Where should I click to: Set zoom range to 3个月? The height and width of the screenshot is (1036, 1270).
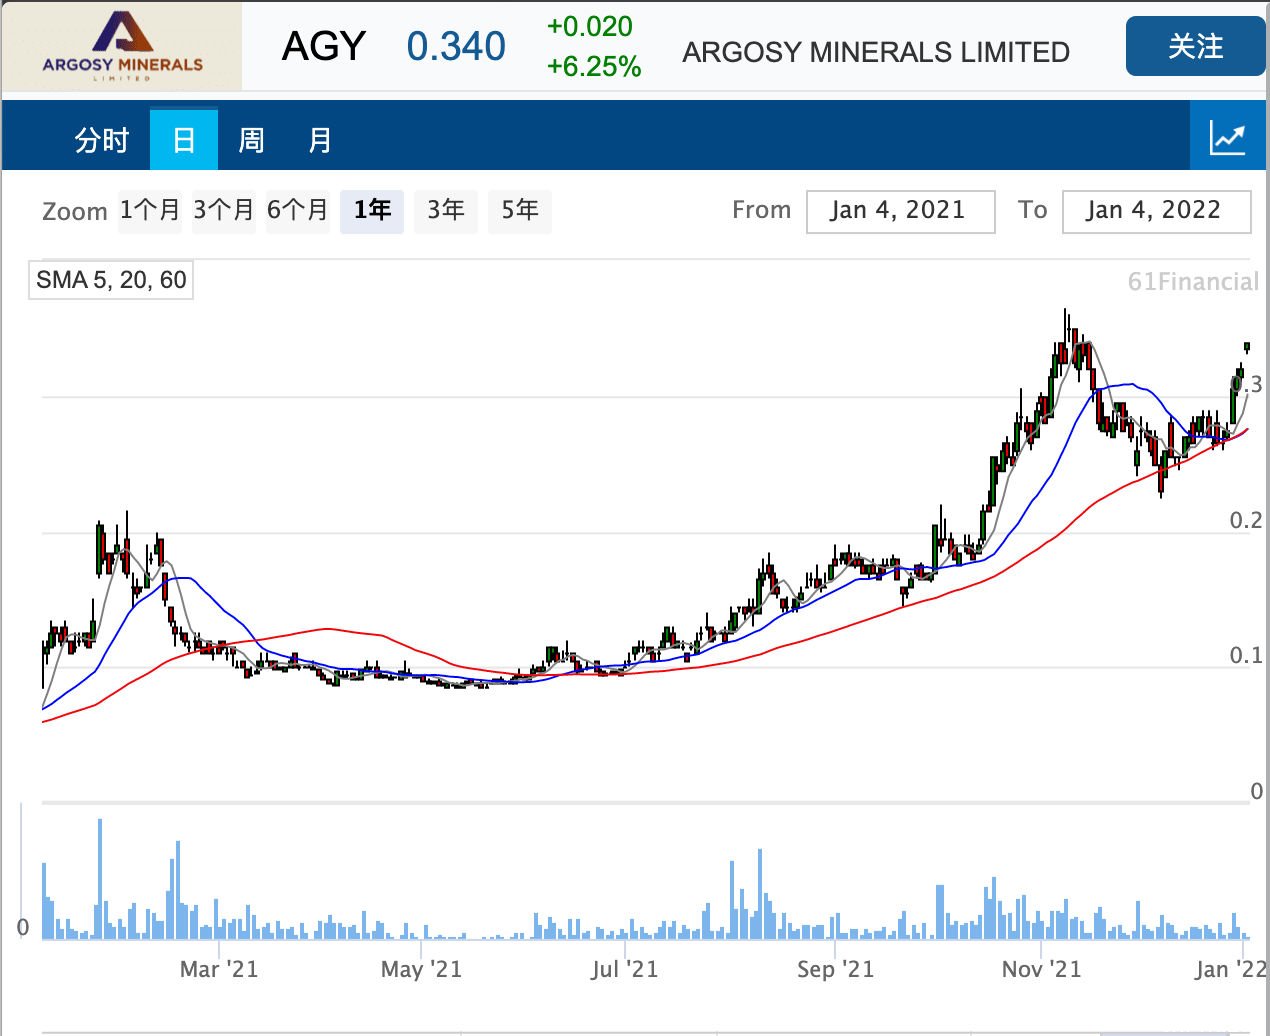point(224,210)
